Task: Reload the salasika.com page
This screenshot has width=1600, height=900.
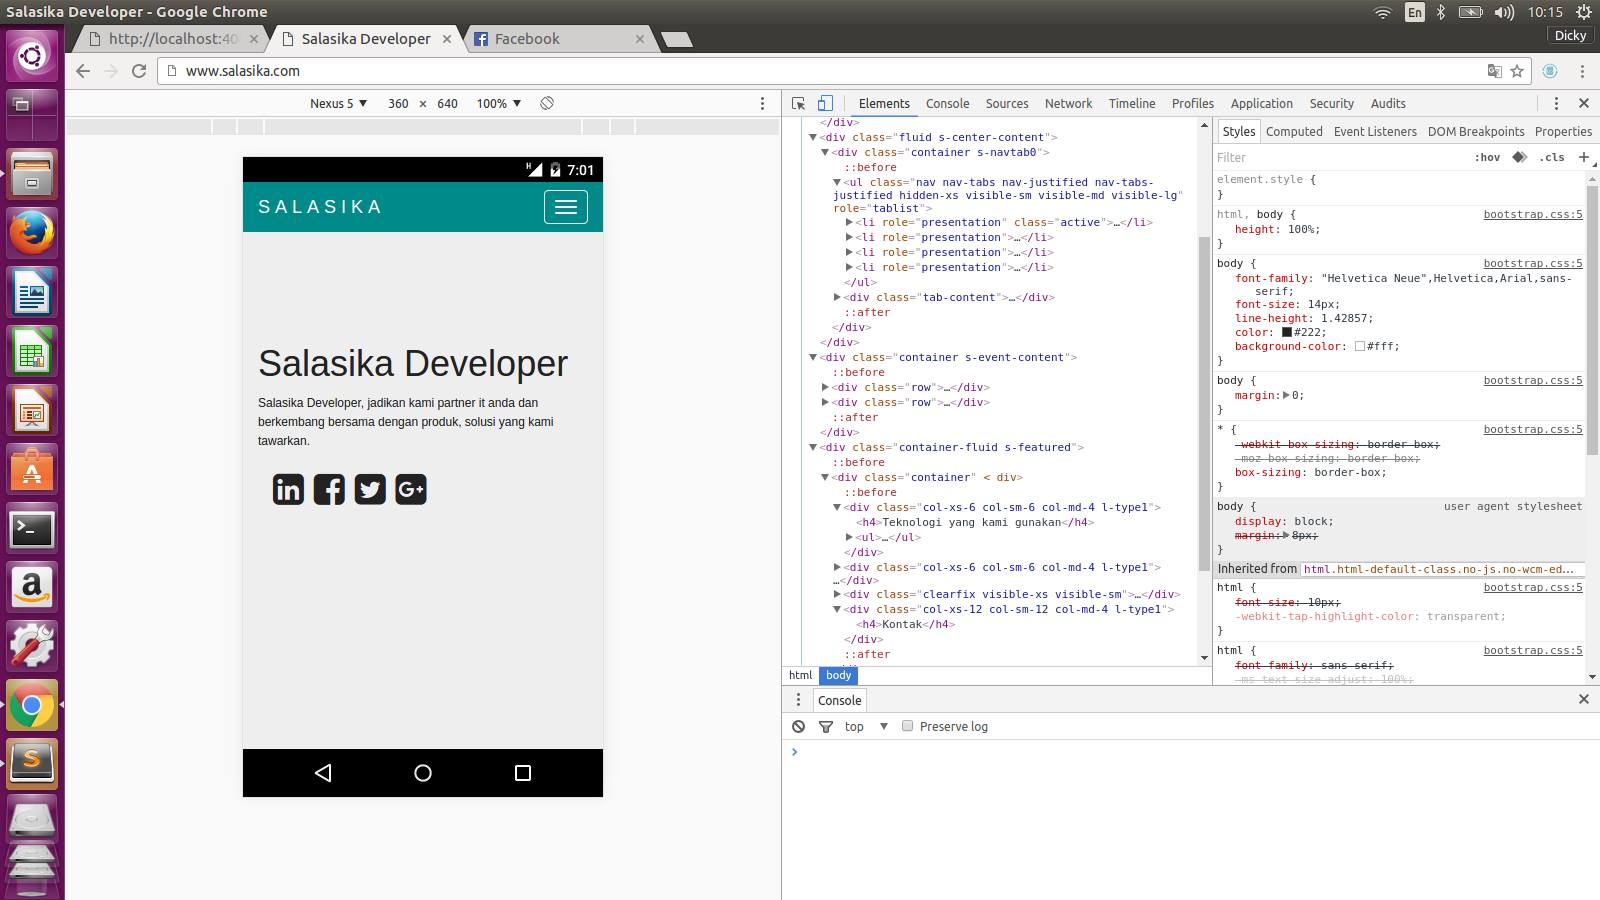Action: [139, 71]
